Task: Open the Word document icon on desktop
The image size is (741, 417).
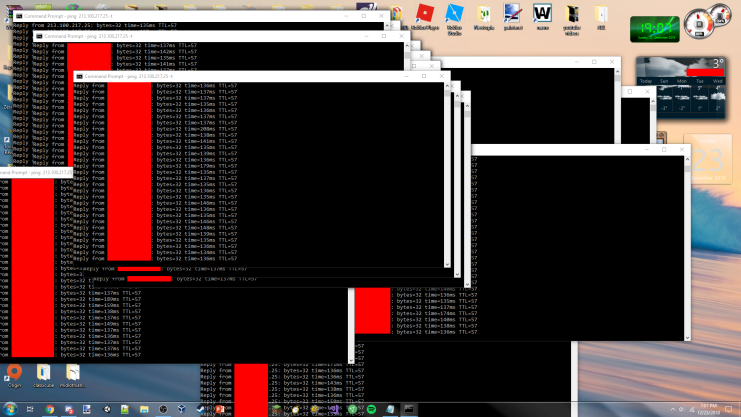Action: tap(542, 13)
